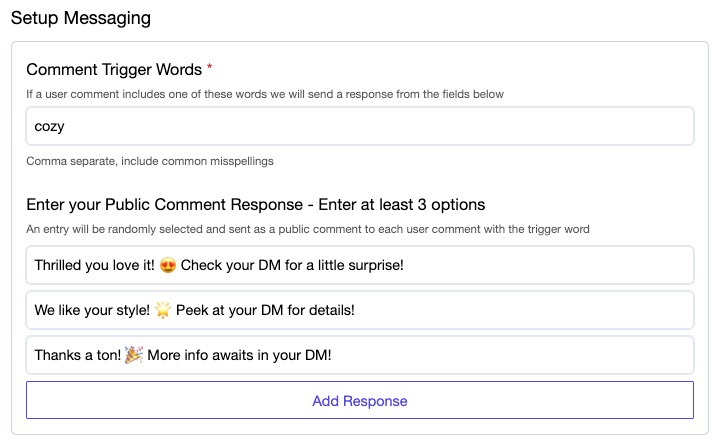Click the "Comma separate" hint text
Screen dimensions: 721x448
coord(150,161)
